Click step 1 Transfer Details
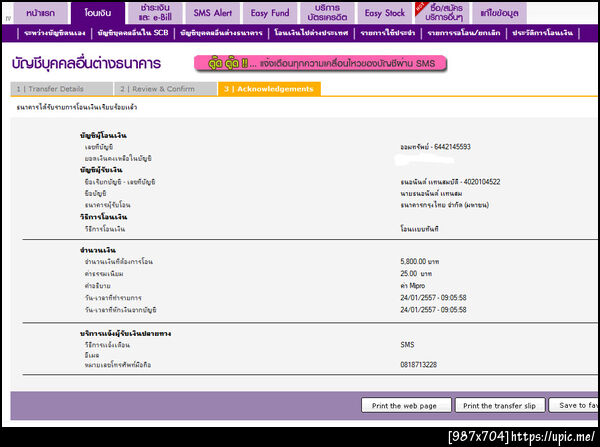The width and height of the screenshot is (600, 447). click(62, 89)
